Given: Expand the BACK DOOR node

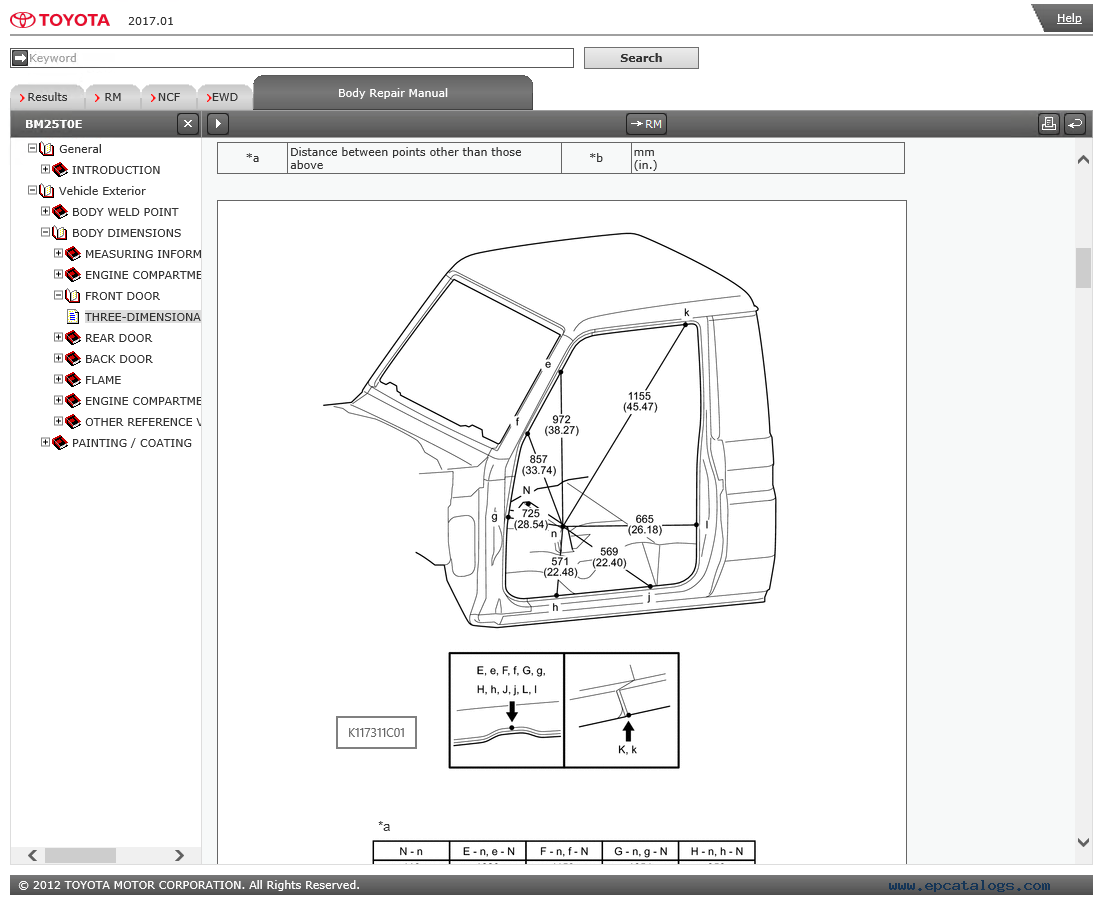Looking at the screenshot, I should [x=58, y=359].
